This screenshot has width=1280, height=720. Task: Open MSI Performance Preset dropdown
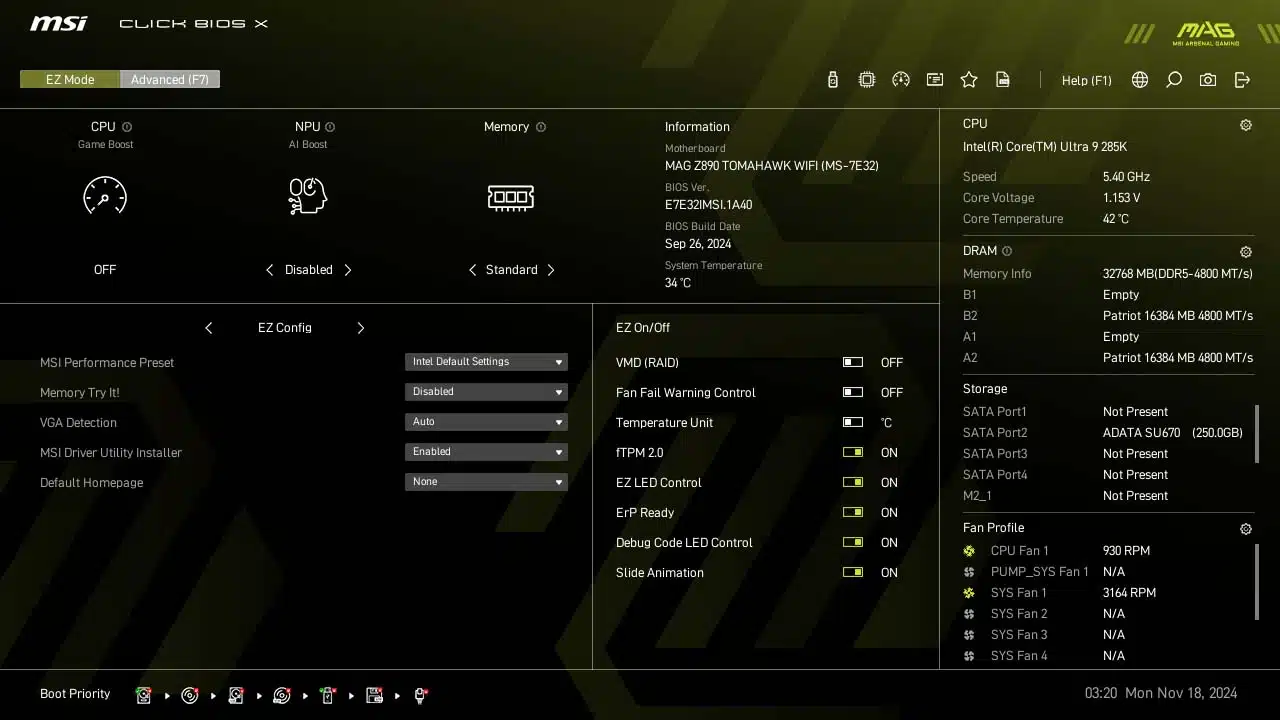486,362
